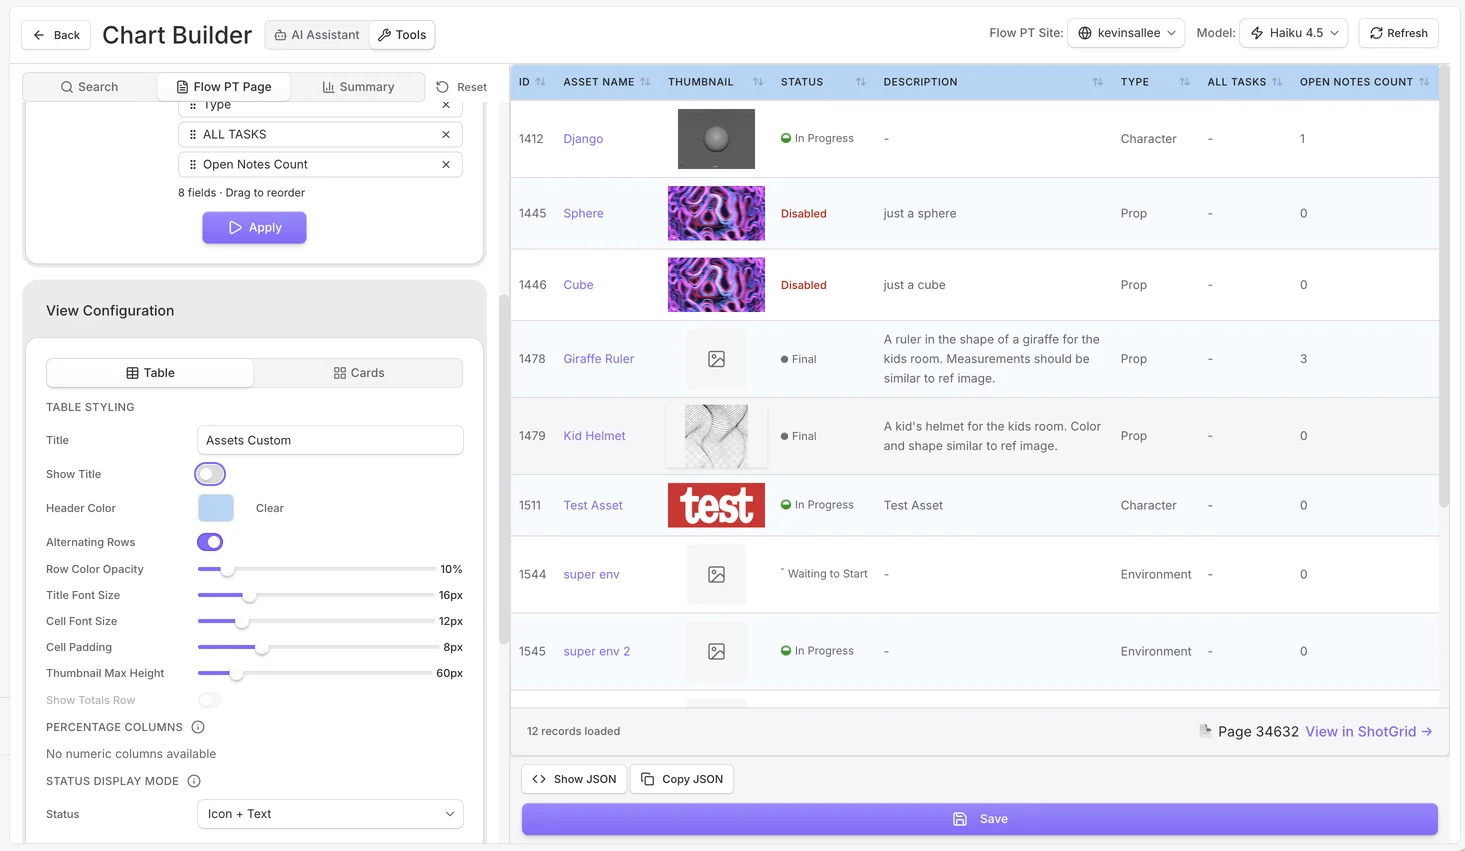
Task: Open the AI Assistant panel
Action: 317,35
